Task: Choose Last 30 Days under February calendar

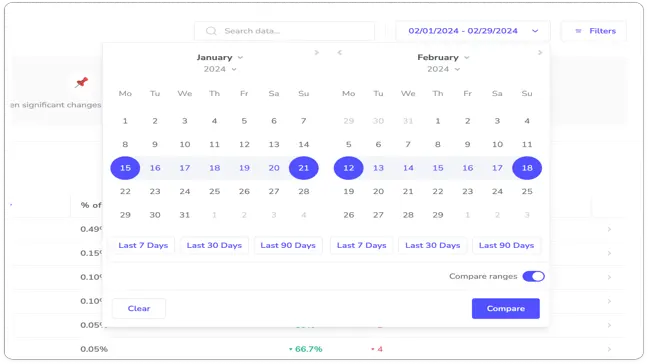Action: (432, 245)
